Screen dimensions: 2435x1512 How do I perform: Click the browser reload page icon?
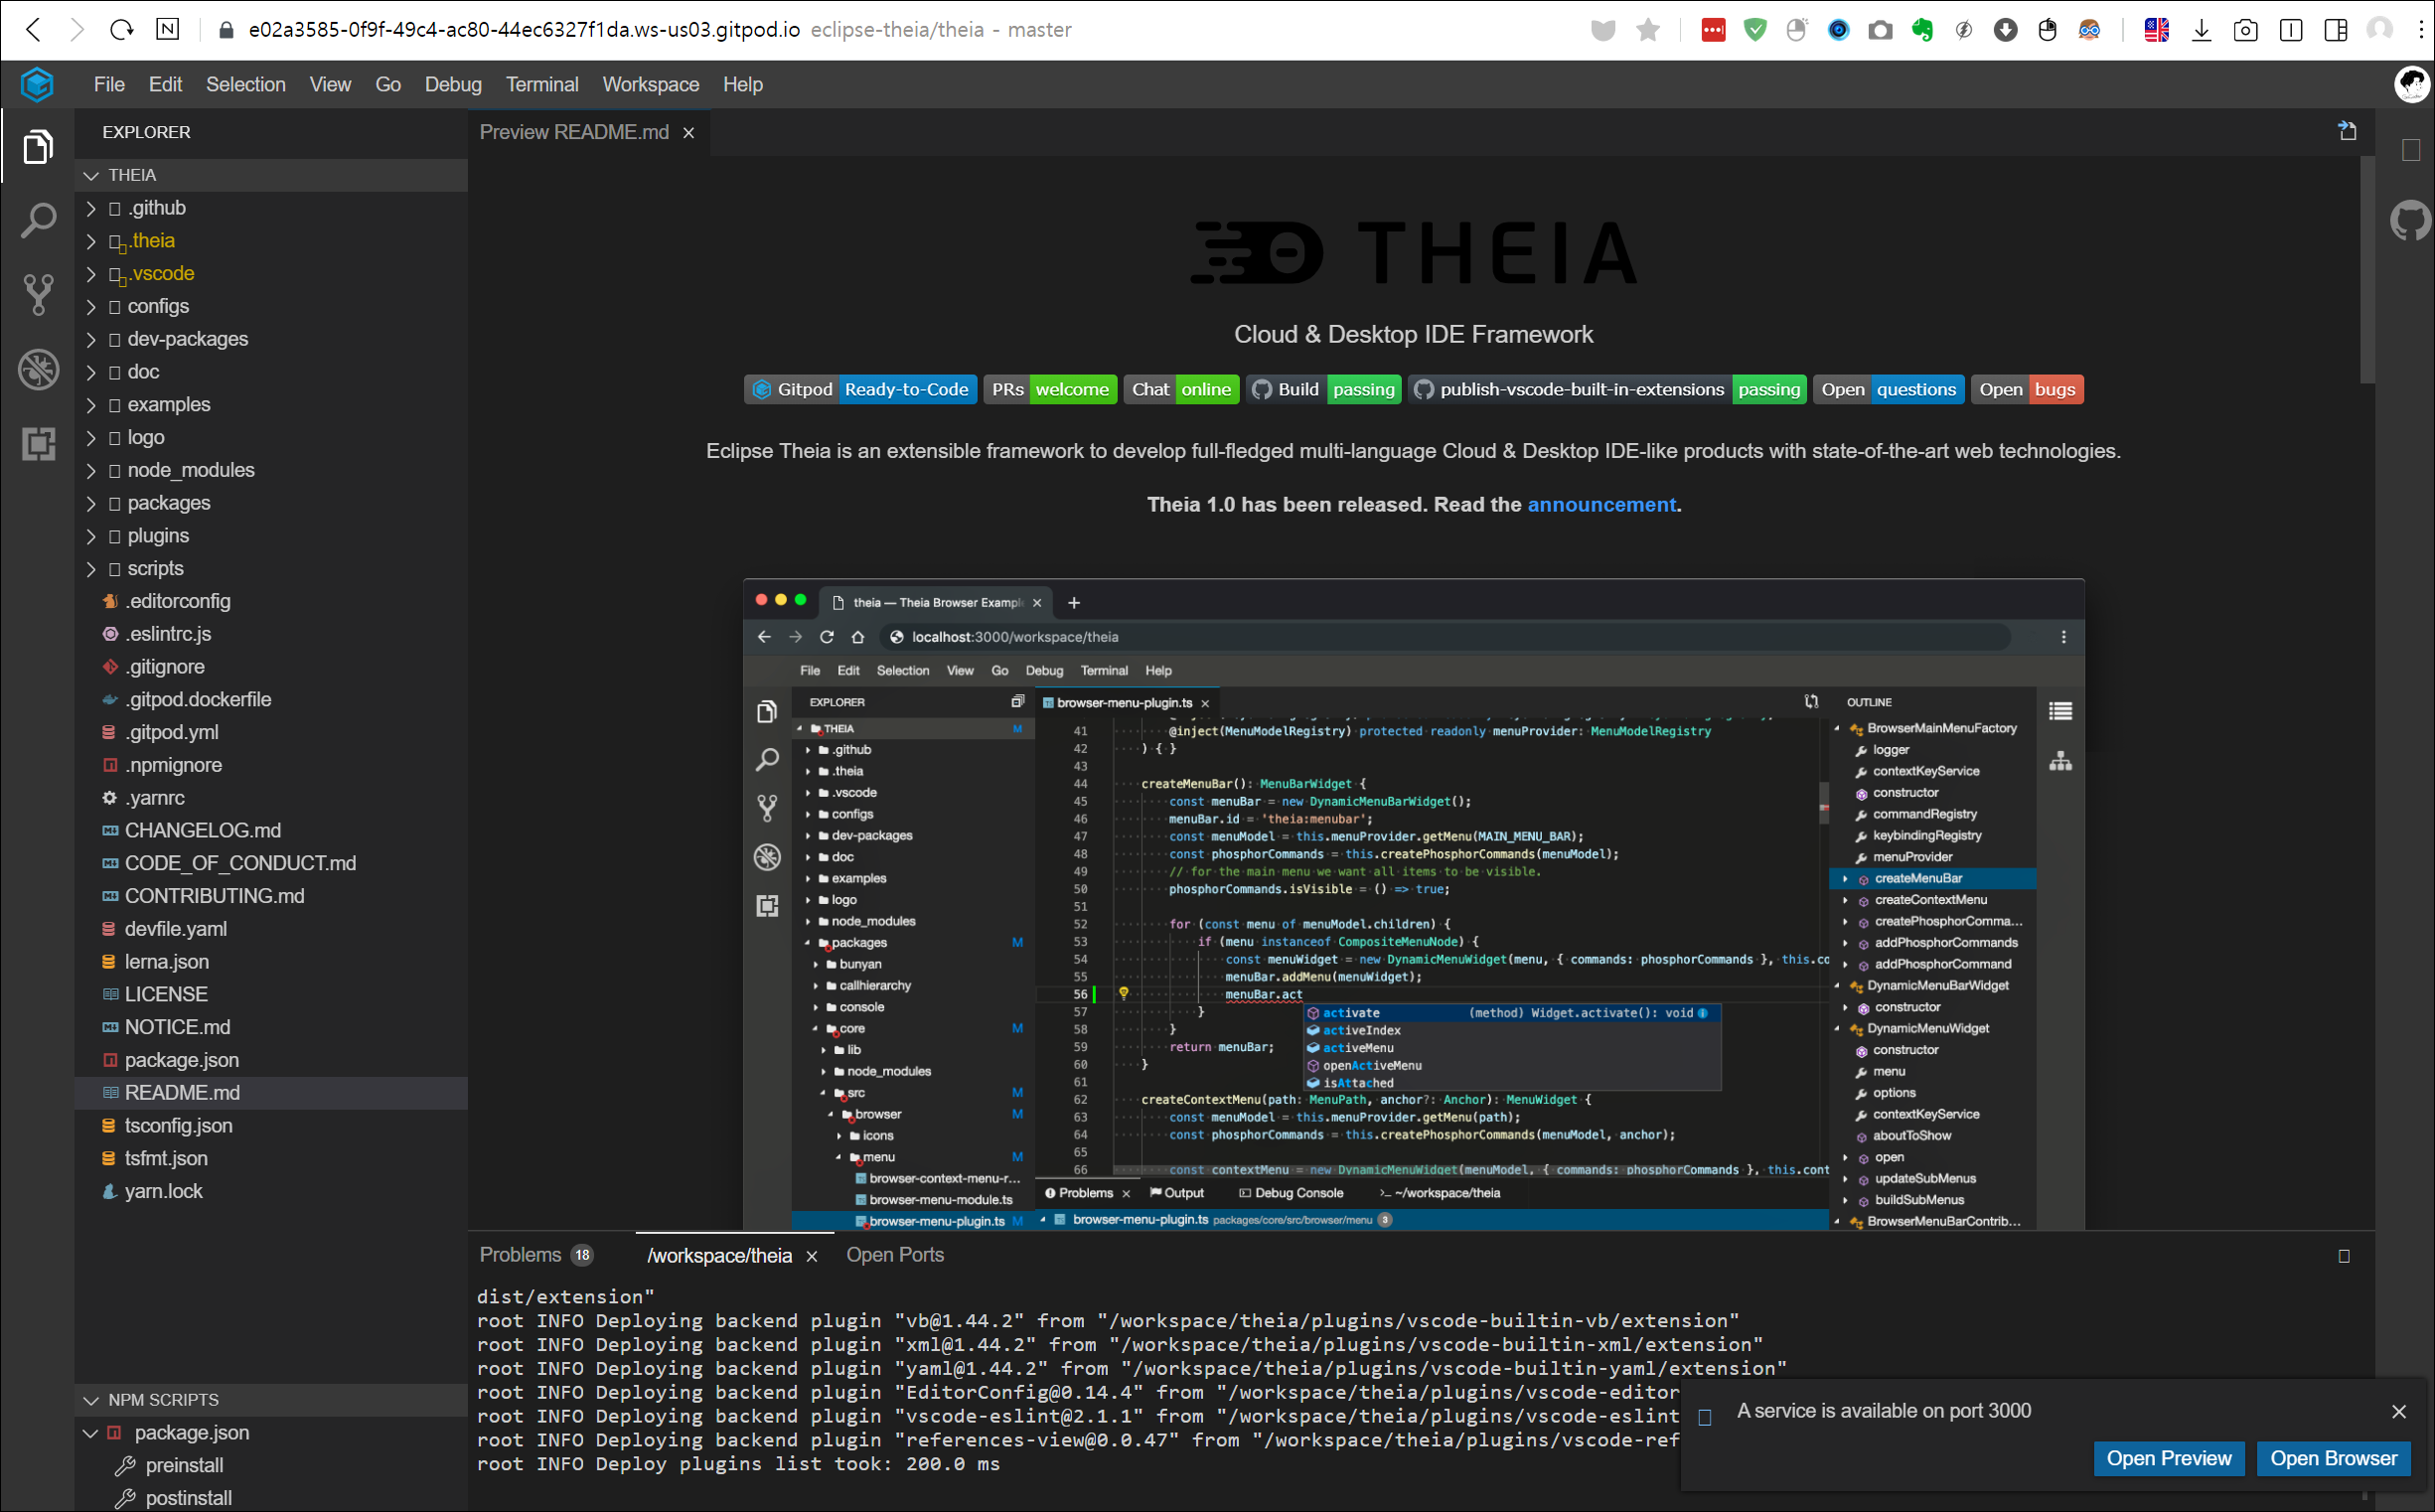coord(122,30)
